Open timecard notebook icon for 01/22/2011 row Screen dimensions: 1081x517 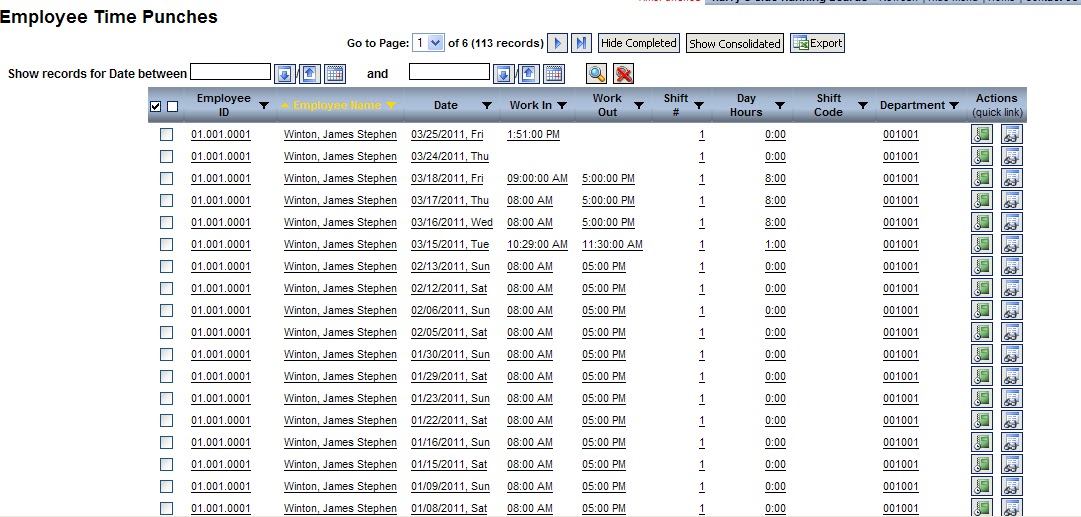click(x=982, y=420)
